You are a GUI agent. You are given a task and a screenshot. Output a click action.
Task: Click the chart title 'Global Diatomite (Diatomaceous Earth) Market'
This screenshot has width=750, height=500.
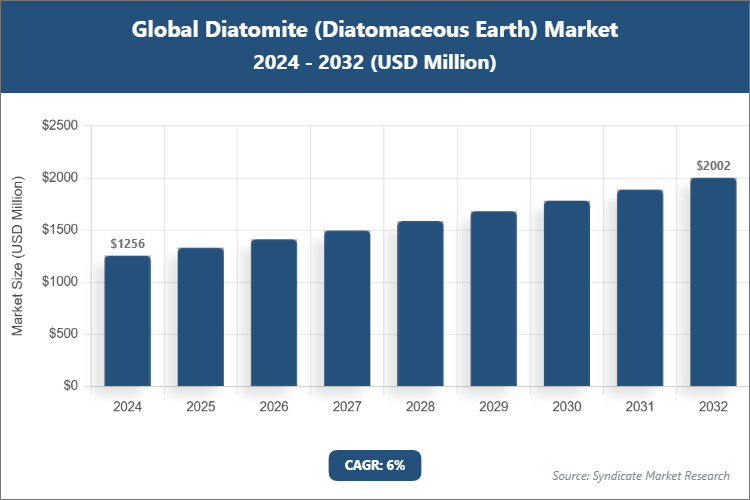click(375, 30)
